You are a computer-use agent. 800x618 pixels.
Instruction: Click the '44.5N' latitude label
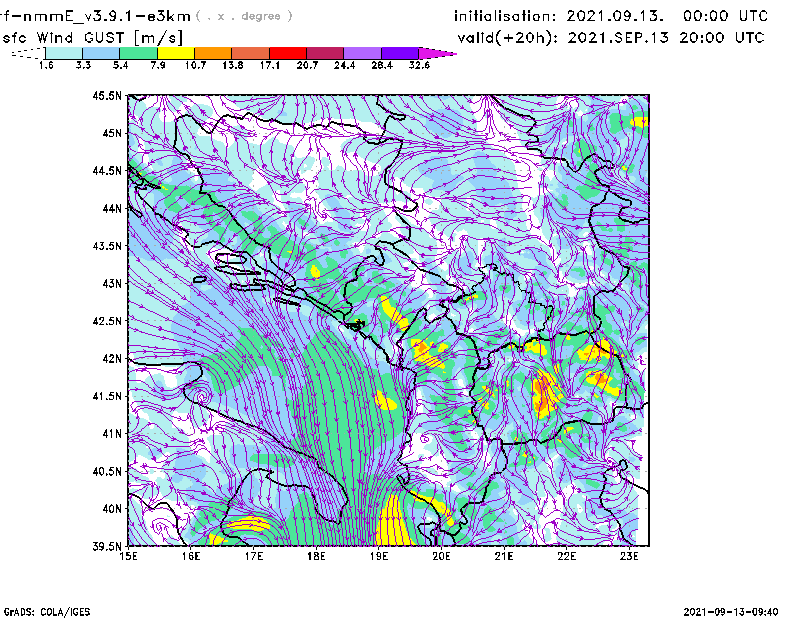click(107, 170)
